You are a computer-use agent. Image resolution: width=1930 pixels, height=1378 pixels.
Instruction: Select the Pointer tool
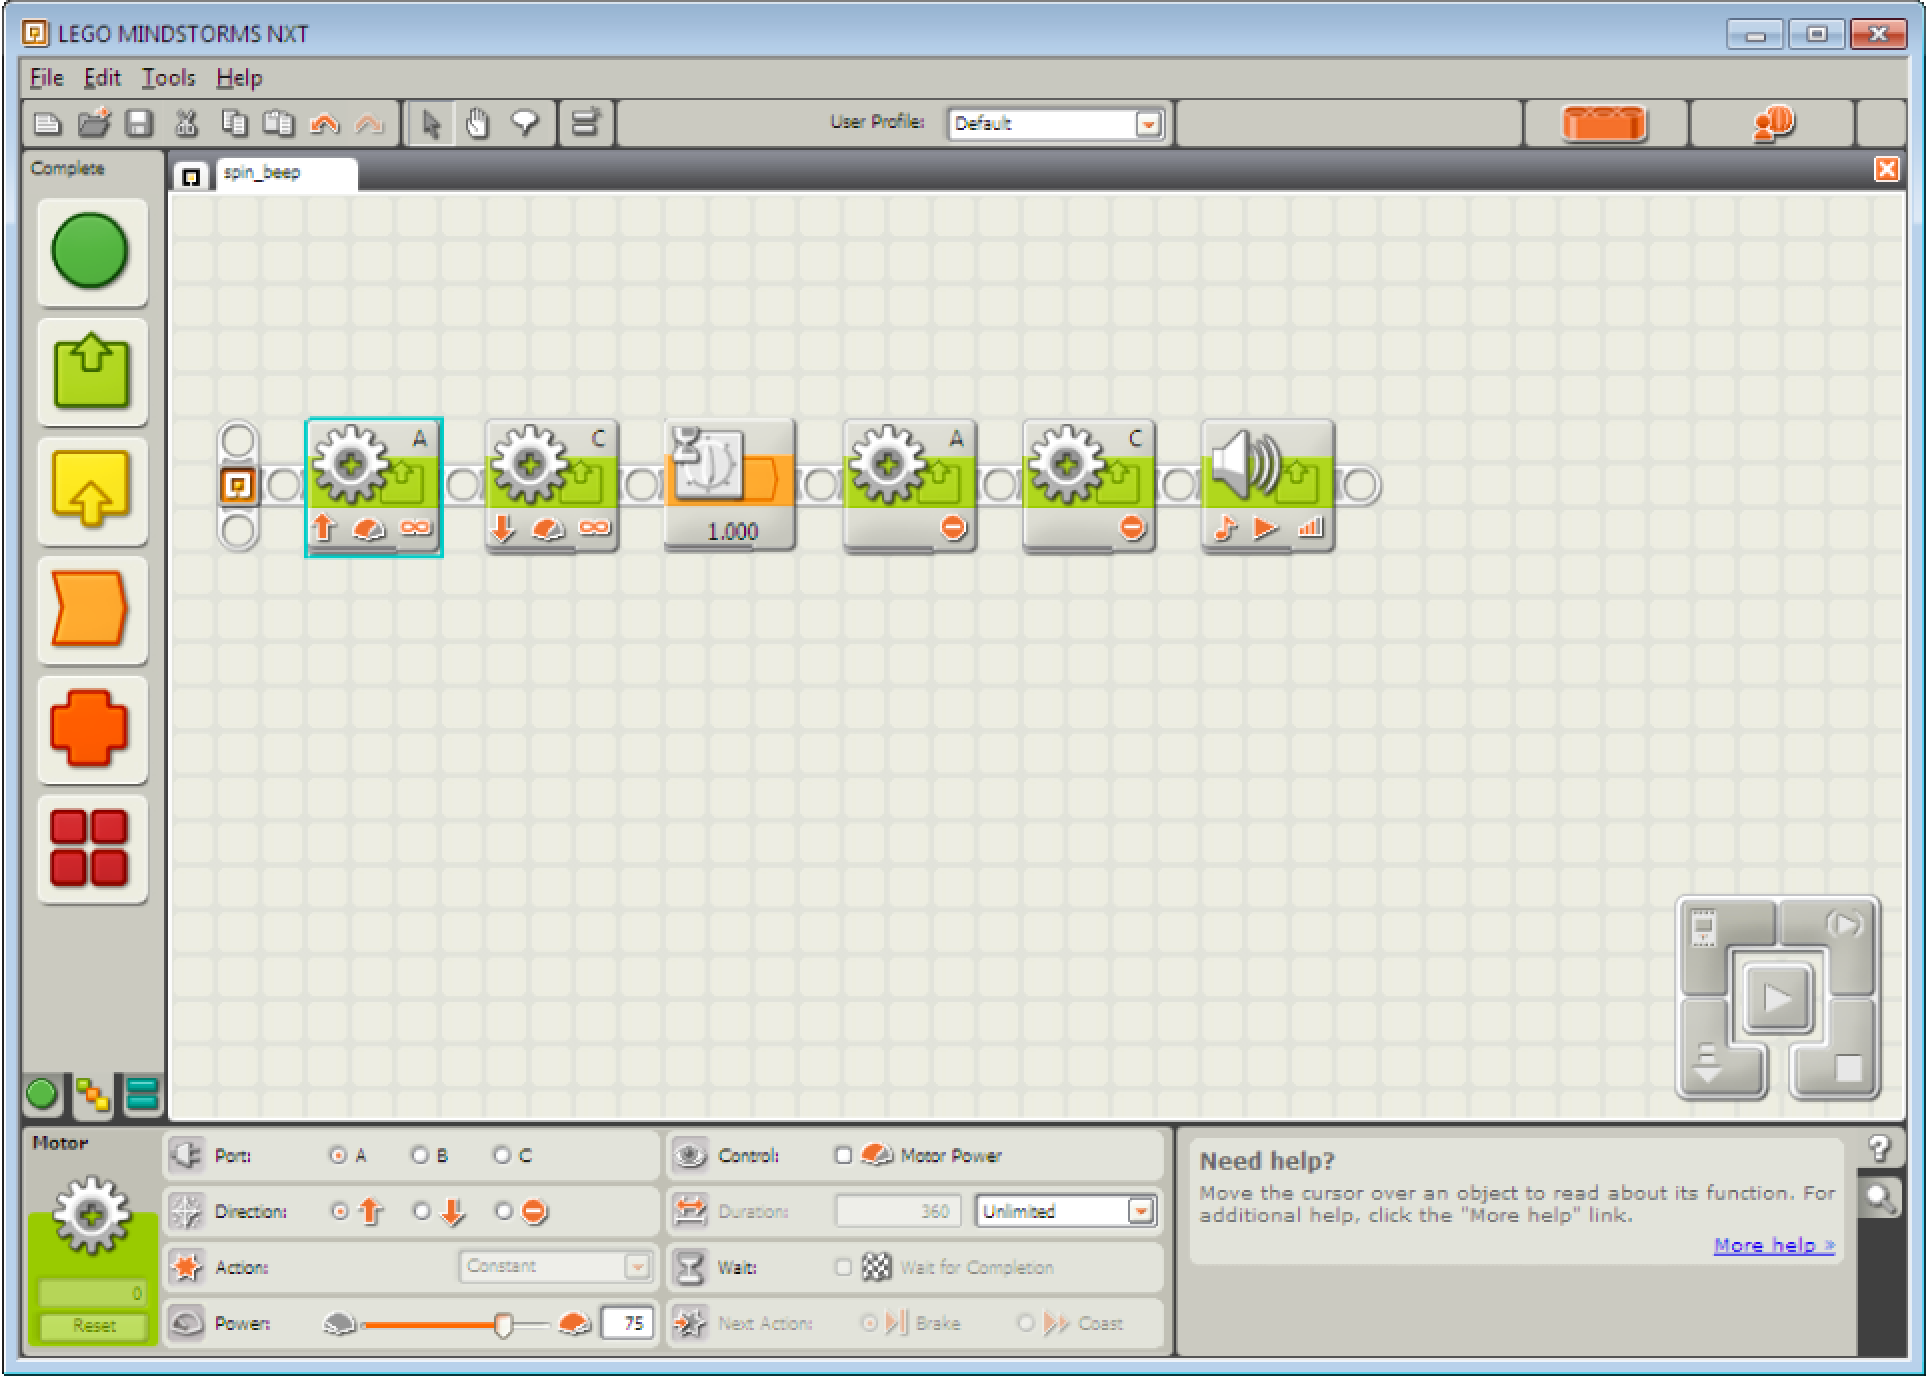[431, 124]
